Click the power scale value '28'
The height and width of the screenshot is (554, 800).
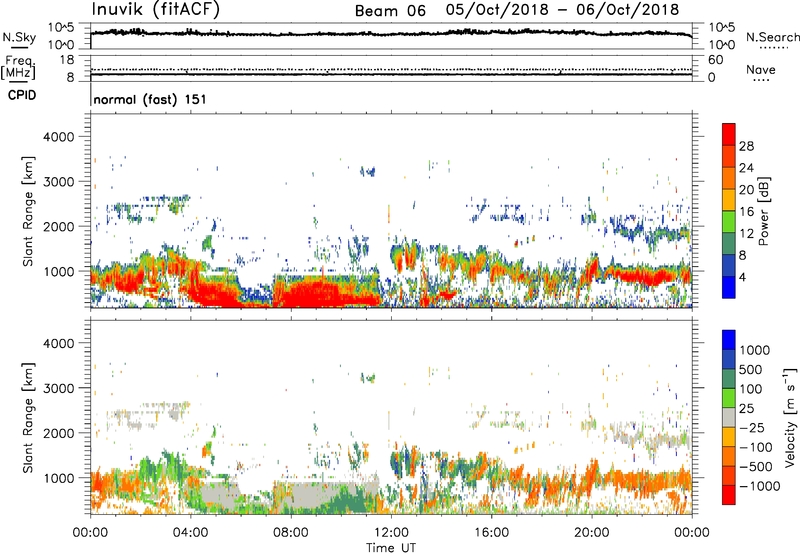pos(746,146)
